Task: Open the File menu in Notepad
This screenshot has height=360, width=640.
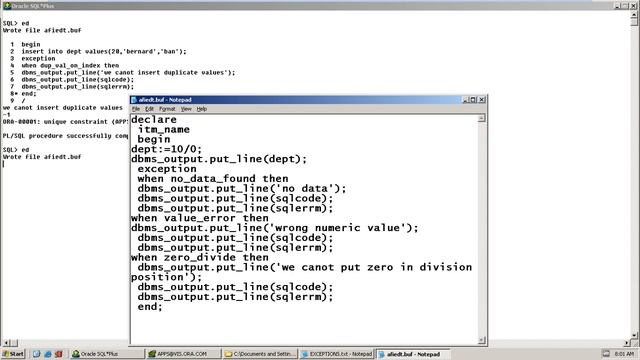Action: [136, 109]
